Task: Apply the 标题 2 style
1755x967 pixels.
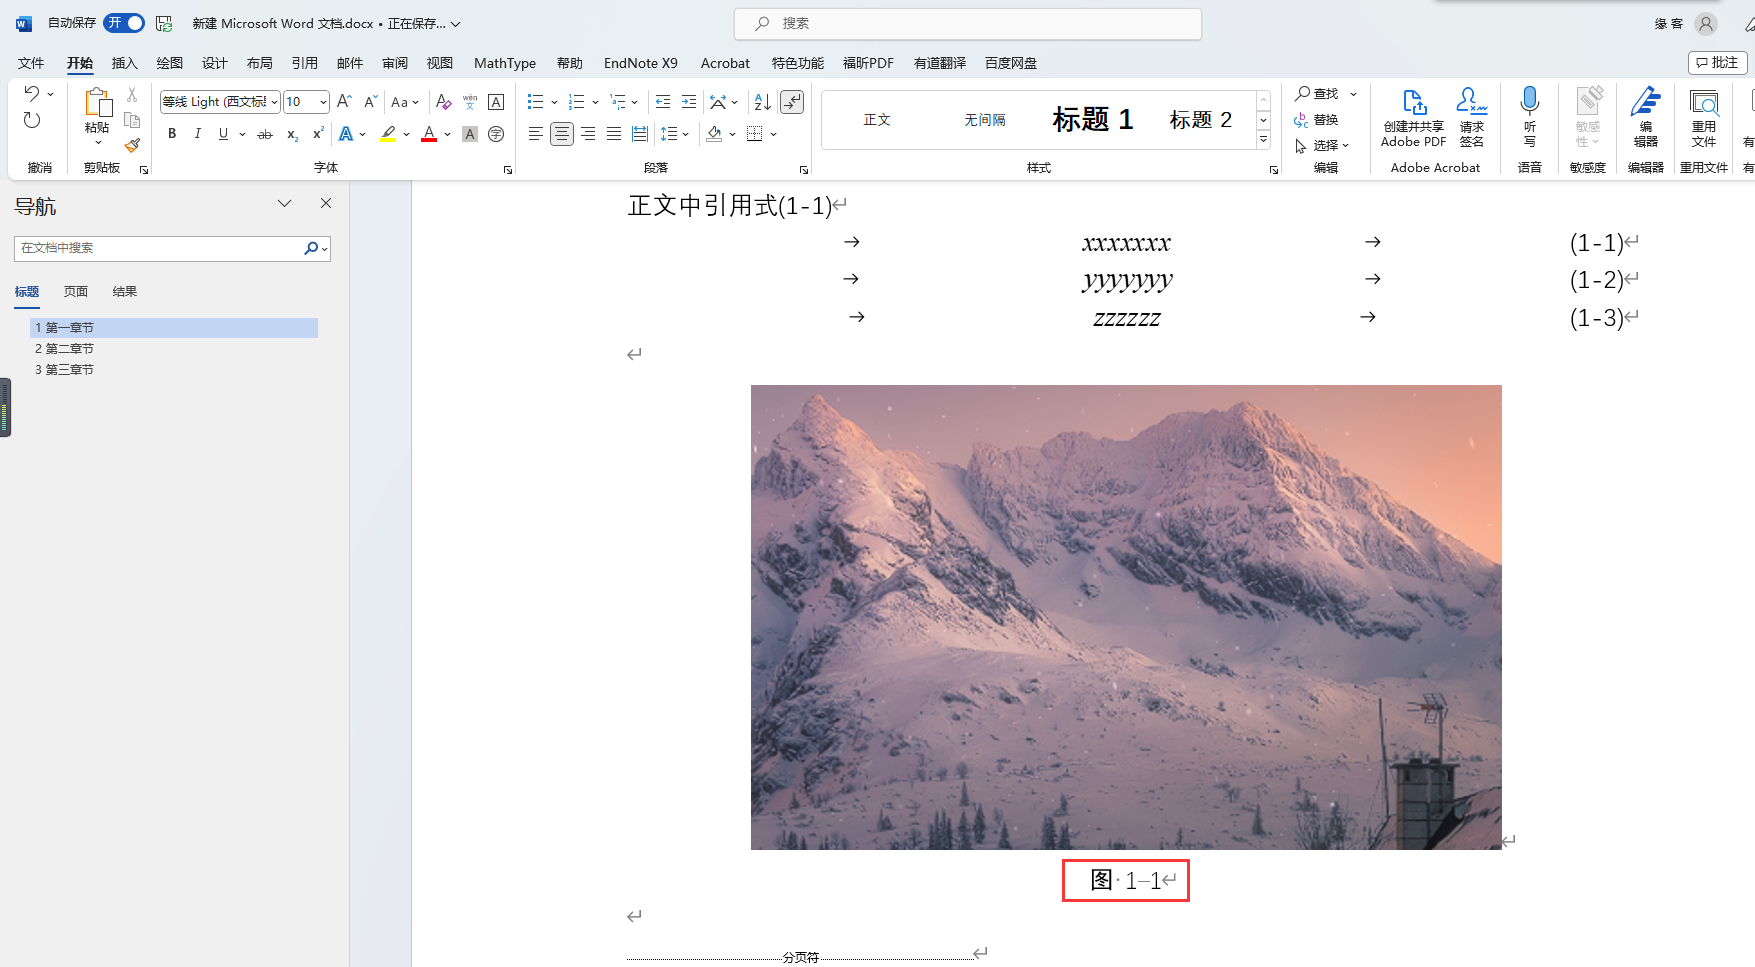Action: (1201, 120)
